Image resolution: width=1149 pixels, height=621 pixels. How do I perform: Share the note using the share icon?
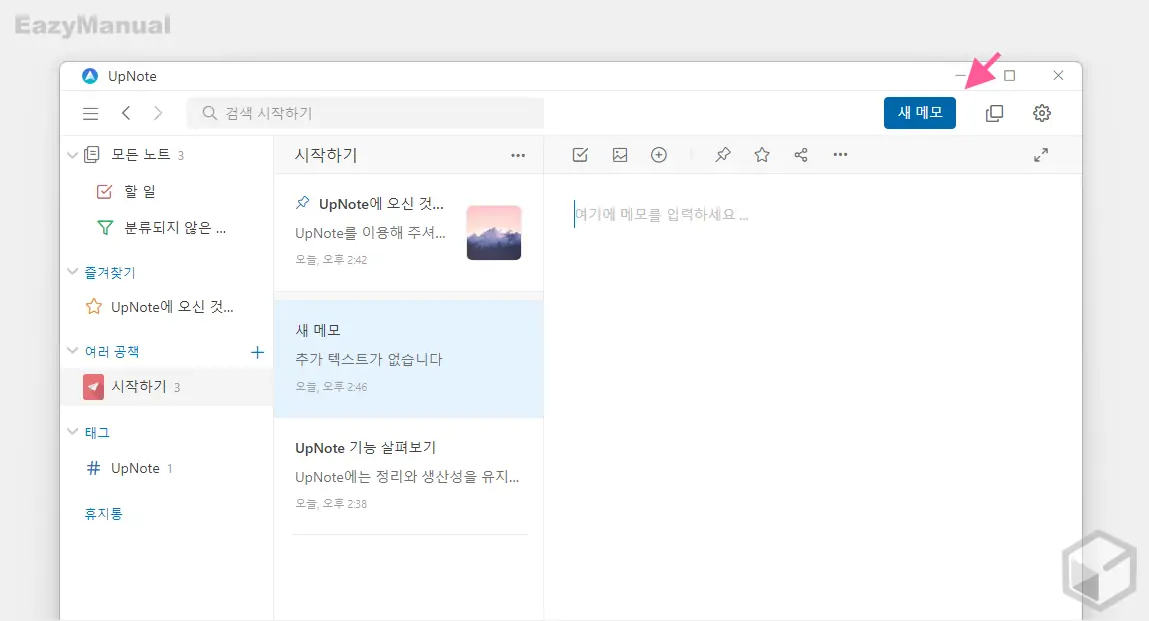801,155
